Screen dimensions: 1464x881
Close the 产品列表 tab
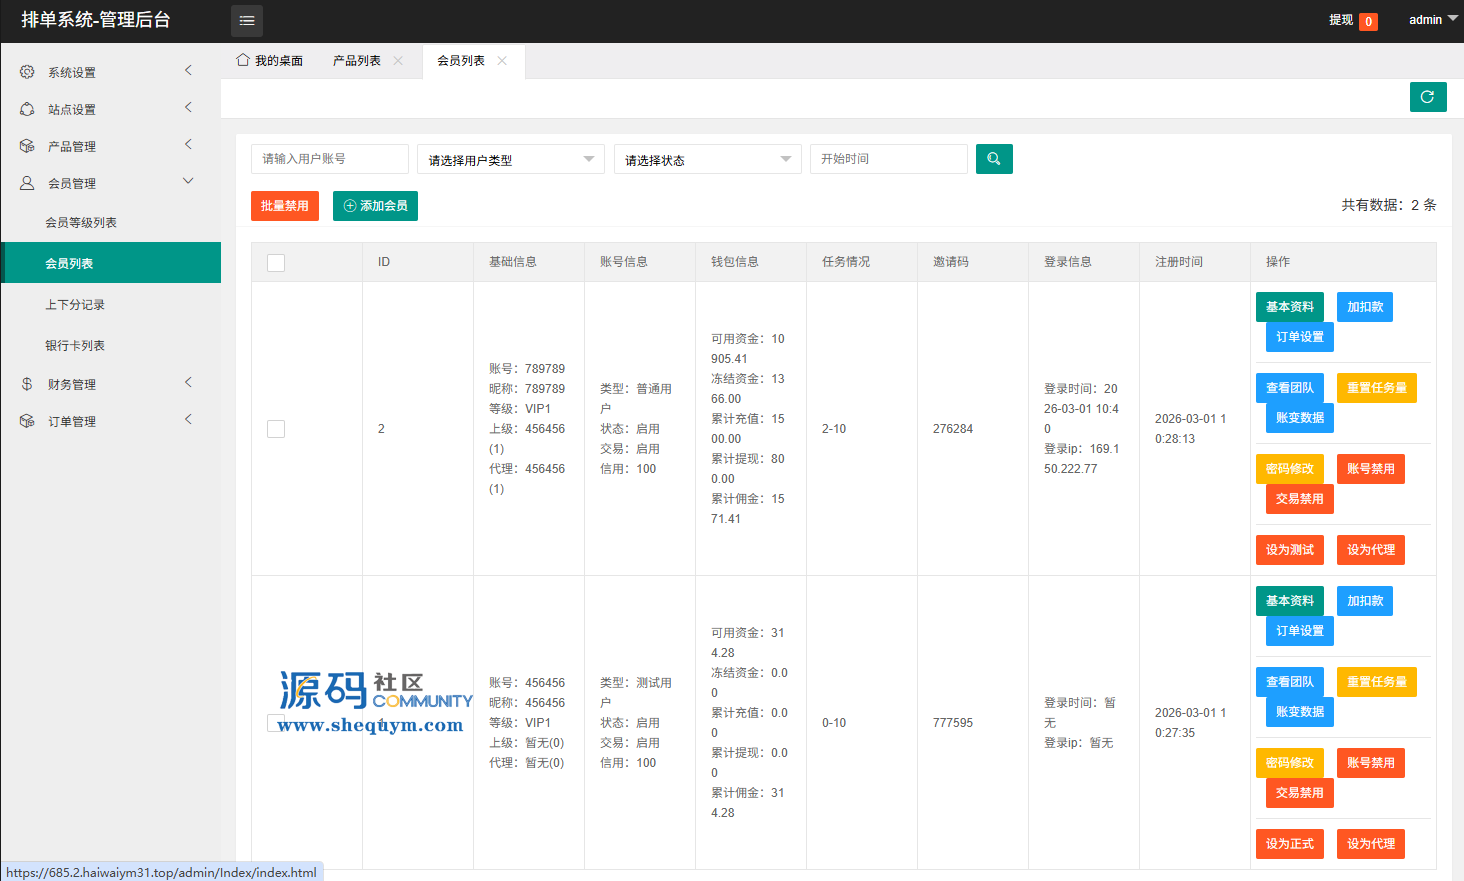398,61
